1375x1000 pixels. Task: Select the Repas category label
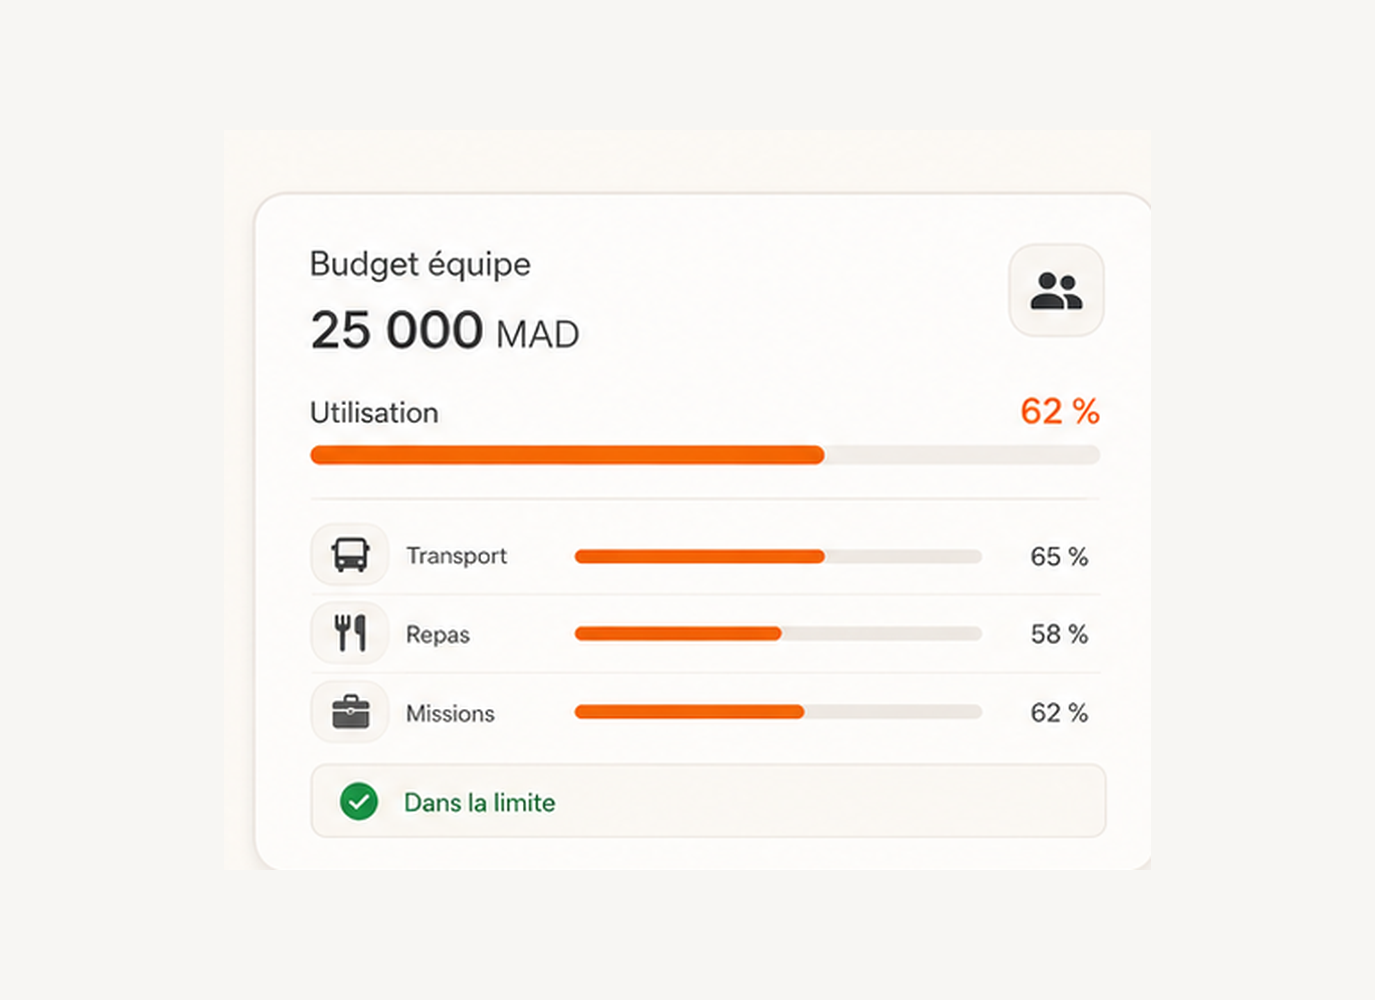coord(437,635)
